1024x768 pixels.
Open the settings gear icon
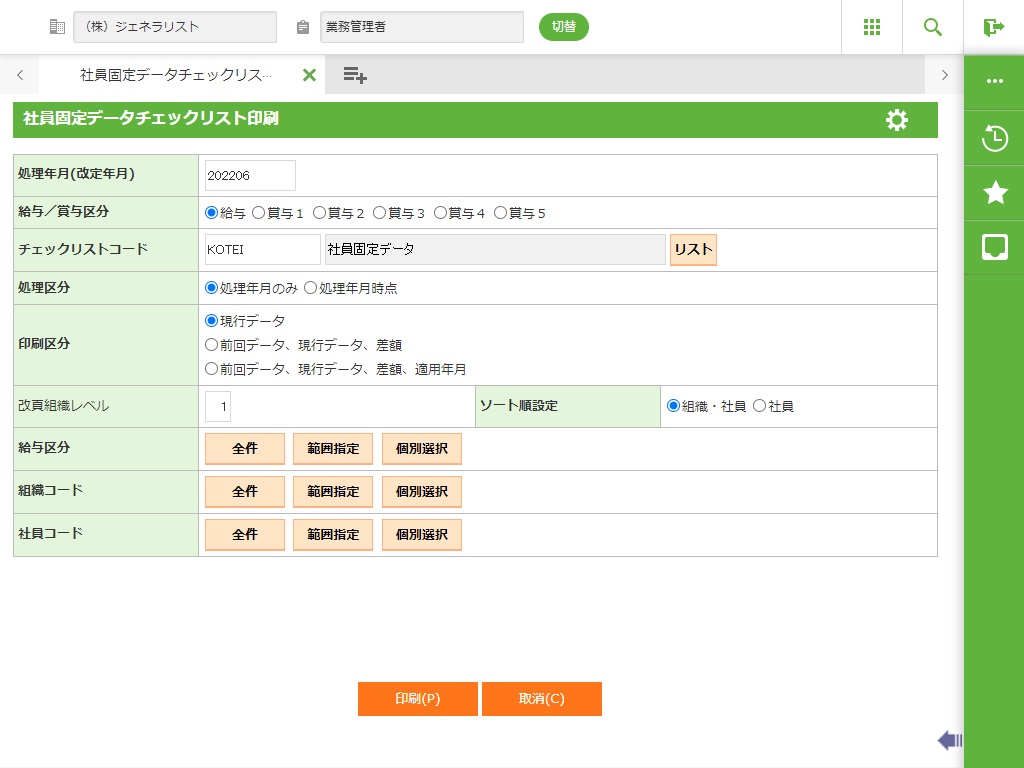tap(897, 120)
